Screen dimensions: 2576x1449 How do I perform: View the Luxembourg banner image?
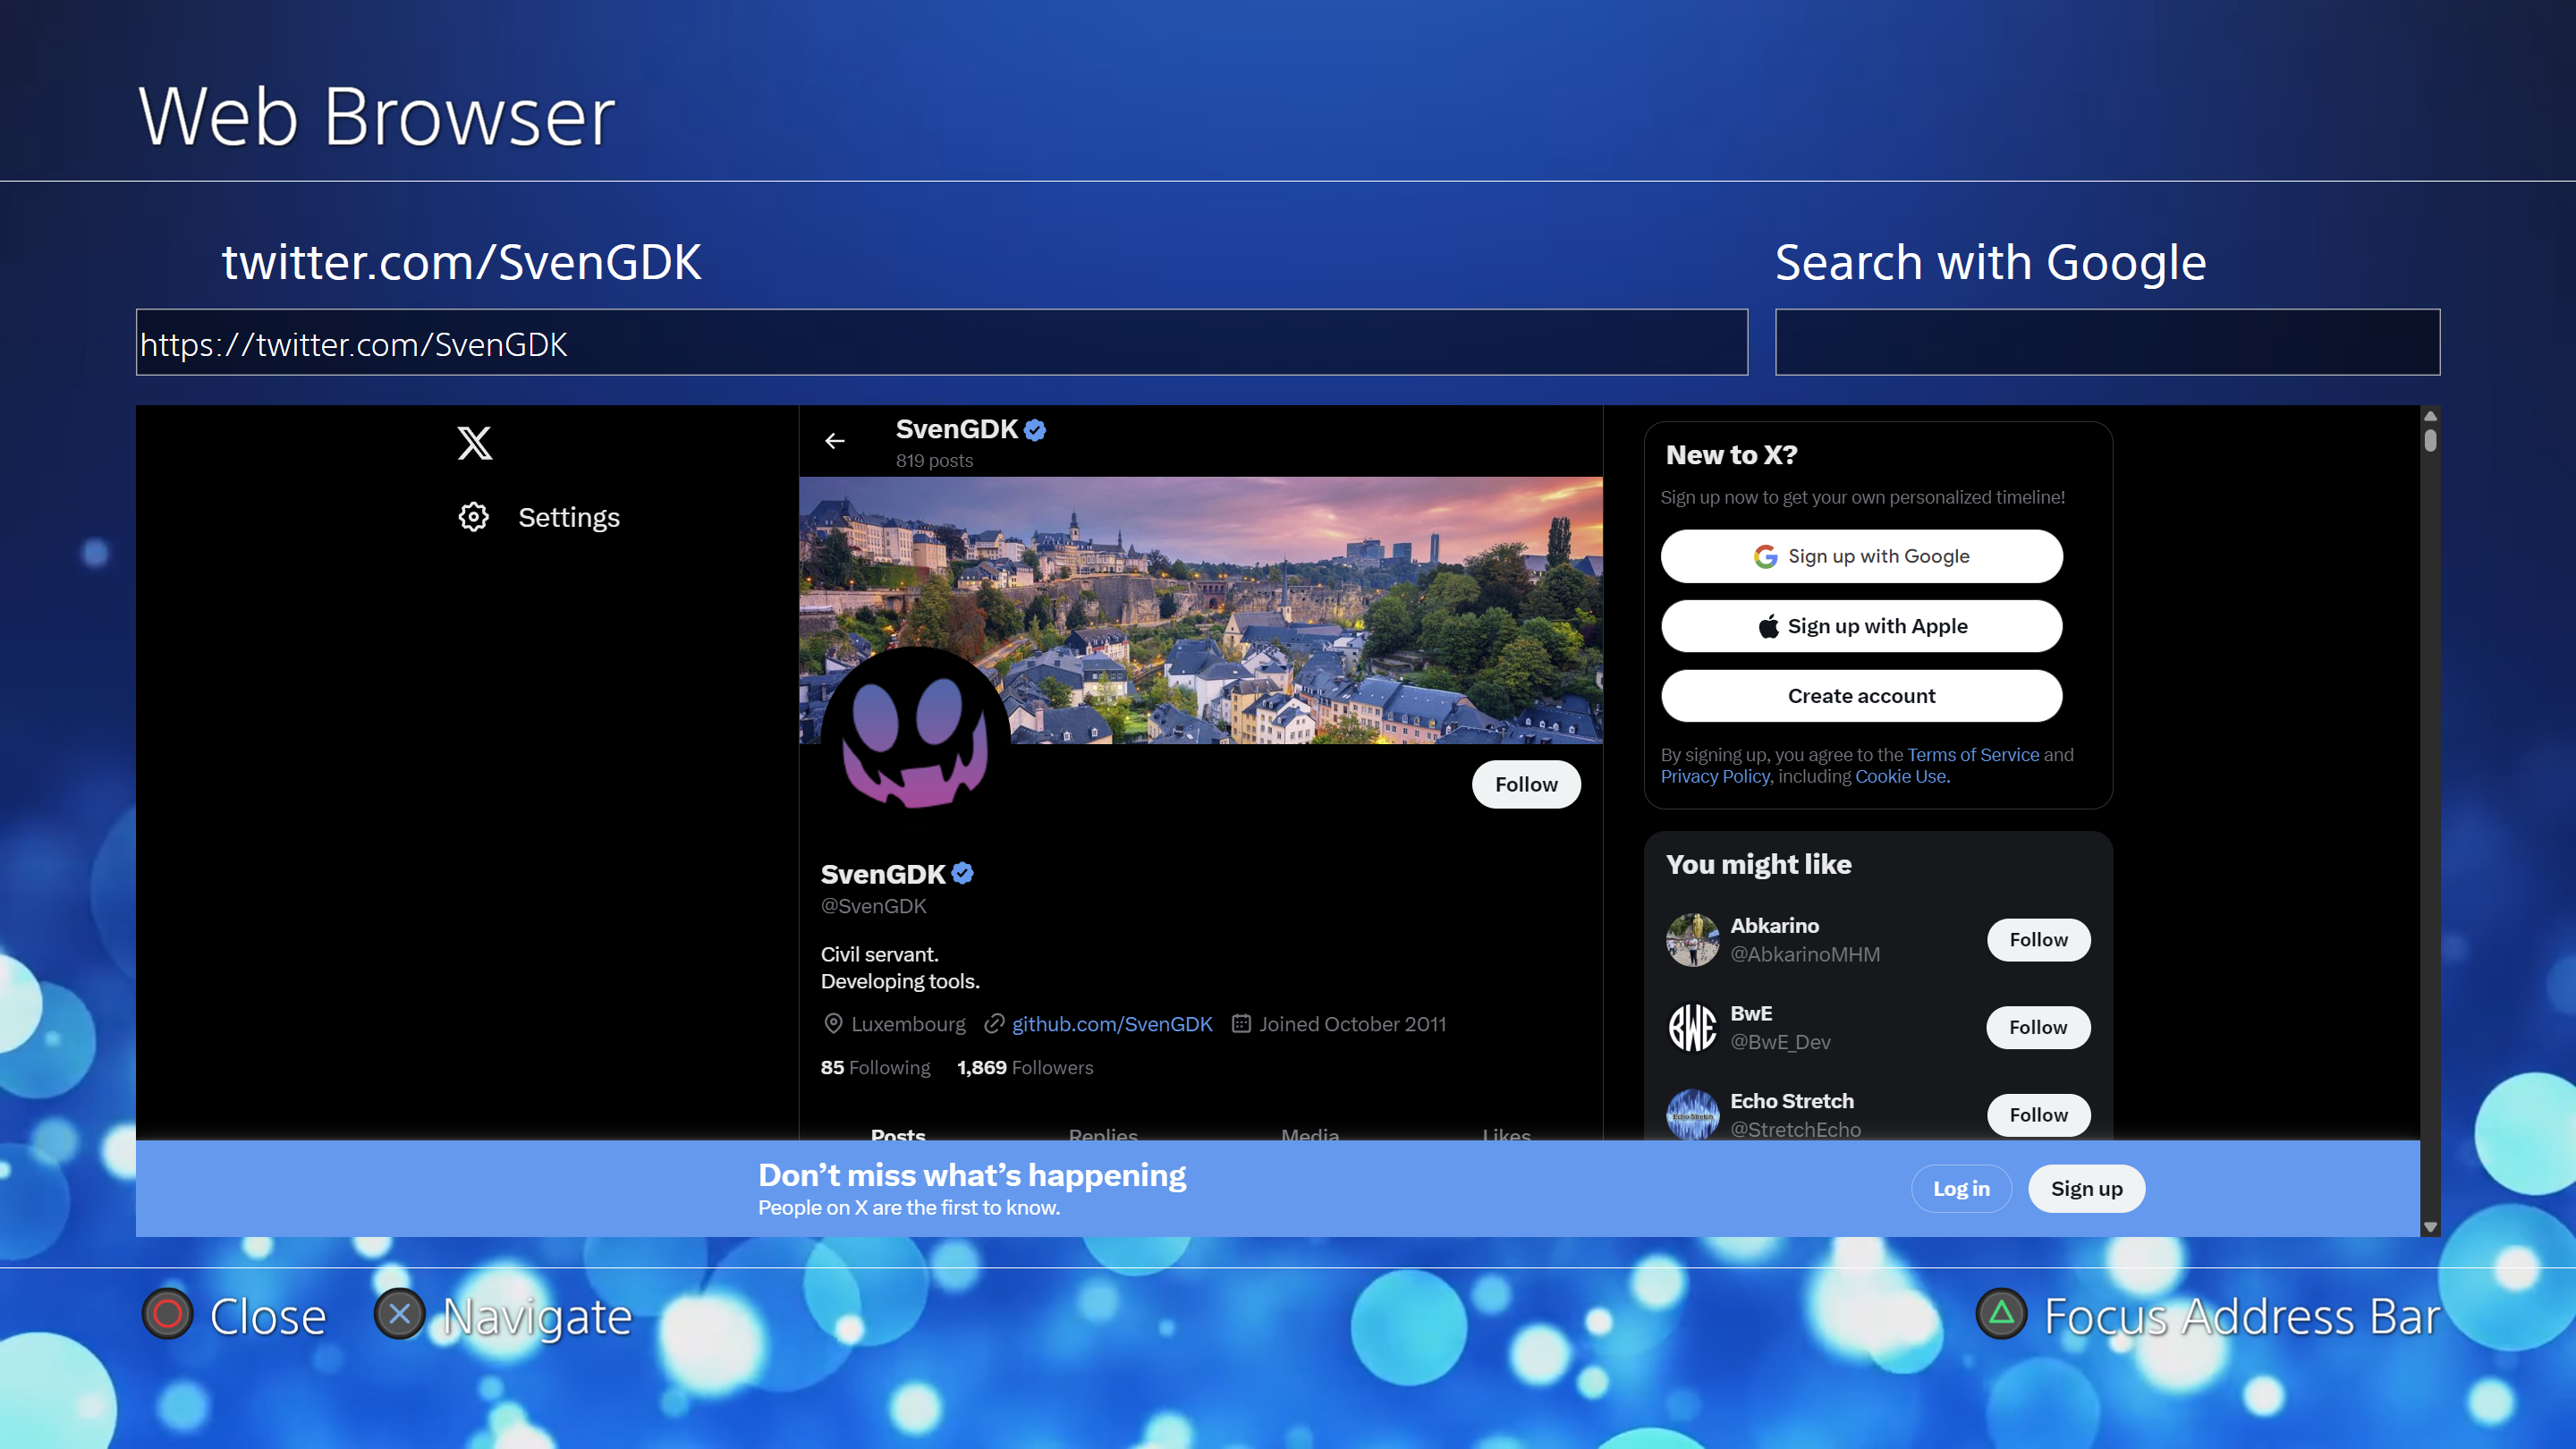pos(1200,610)
